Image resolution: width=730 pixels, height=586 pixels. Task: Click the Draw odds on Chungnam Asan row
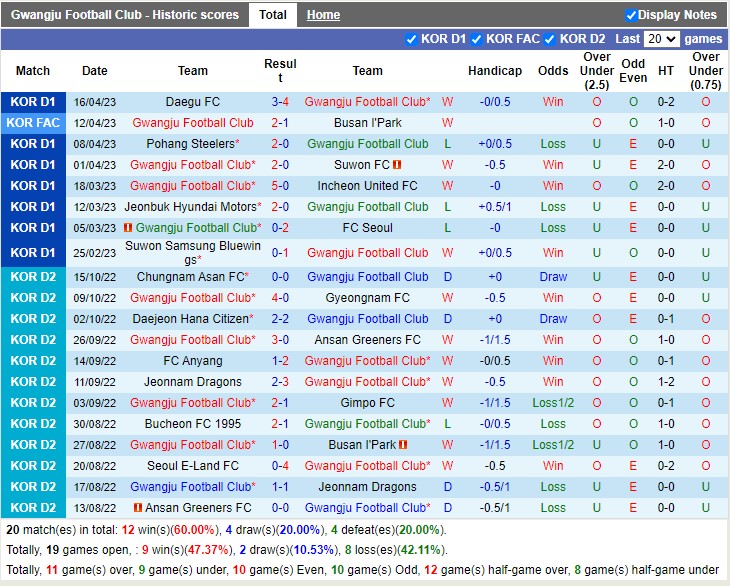pyautogui.click(x=553, y=276)
